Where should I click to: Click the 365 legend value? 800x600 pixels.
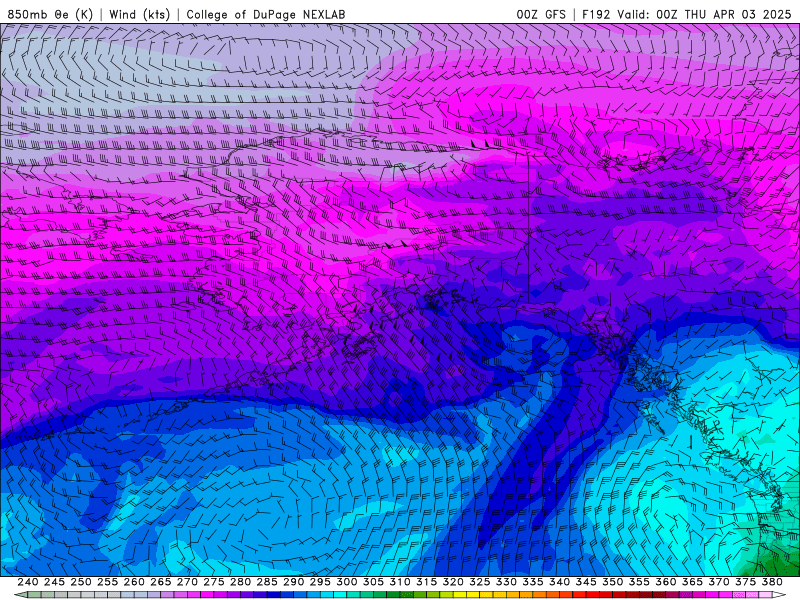[x=692, y=582]
